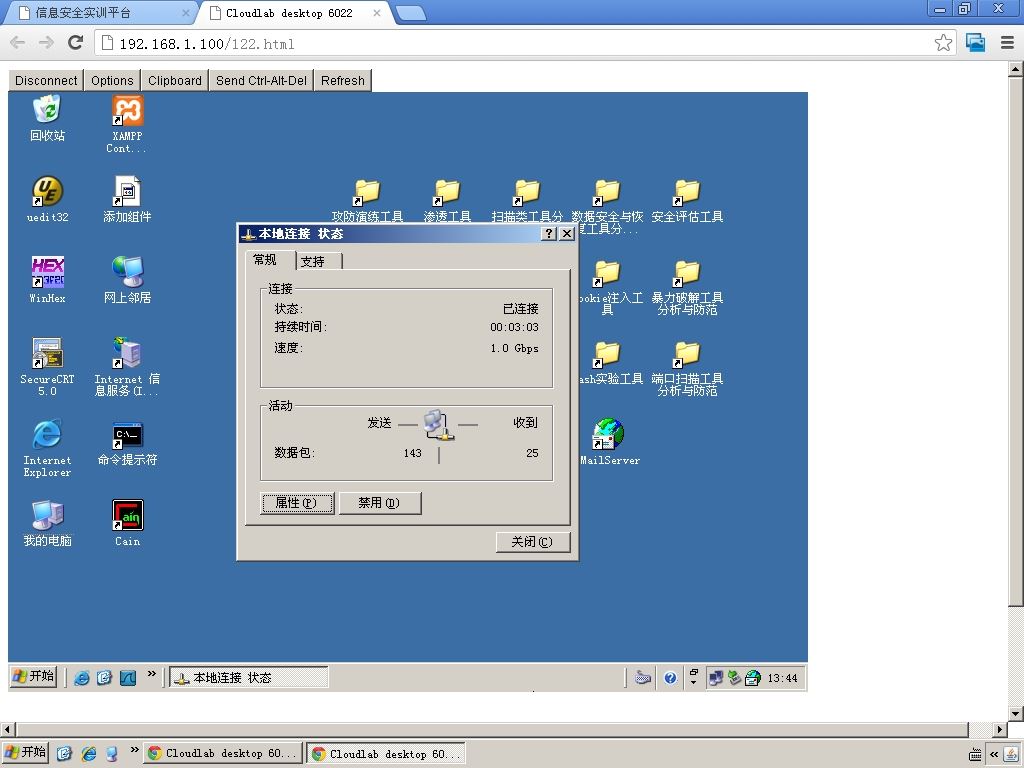Image resolution: width=1024 pixels, height=768 pixels.
Task: Click the new tab button in the browser
Action: coord(411,13)
